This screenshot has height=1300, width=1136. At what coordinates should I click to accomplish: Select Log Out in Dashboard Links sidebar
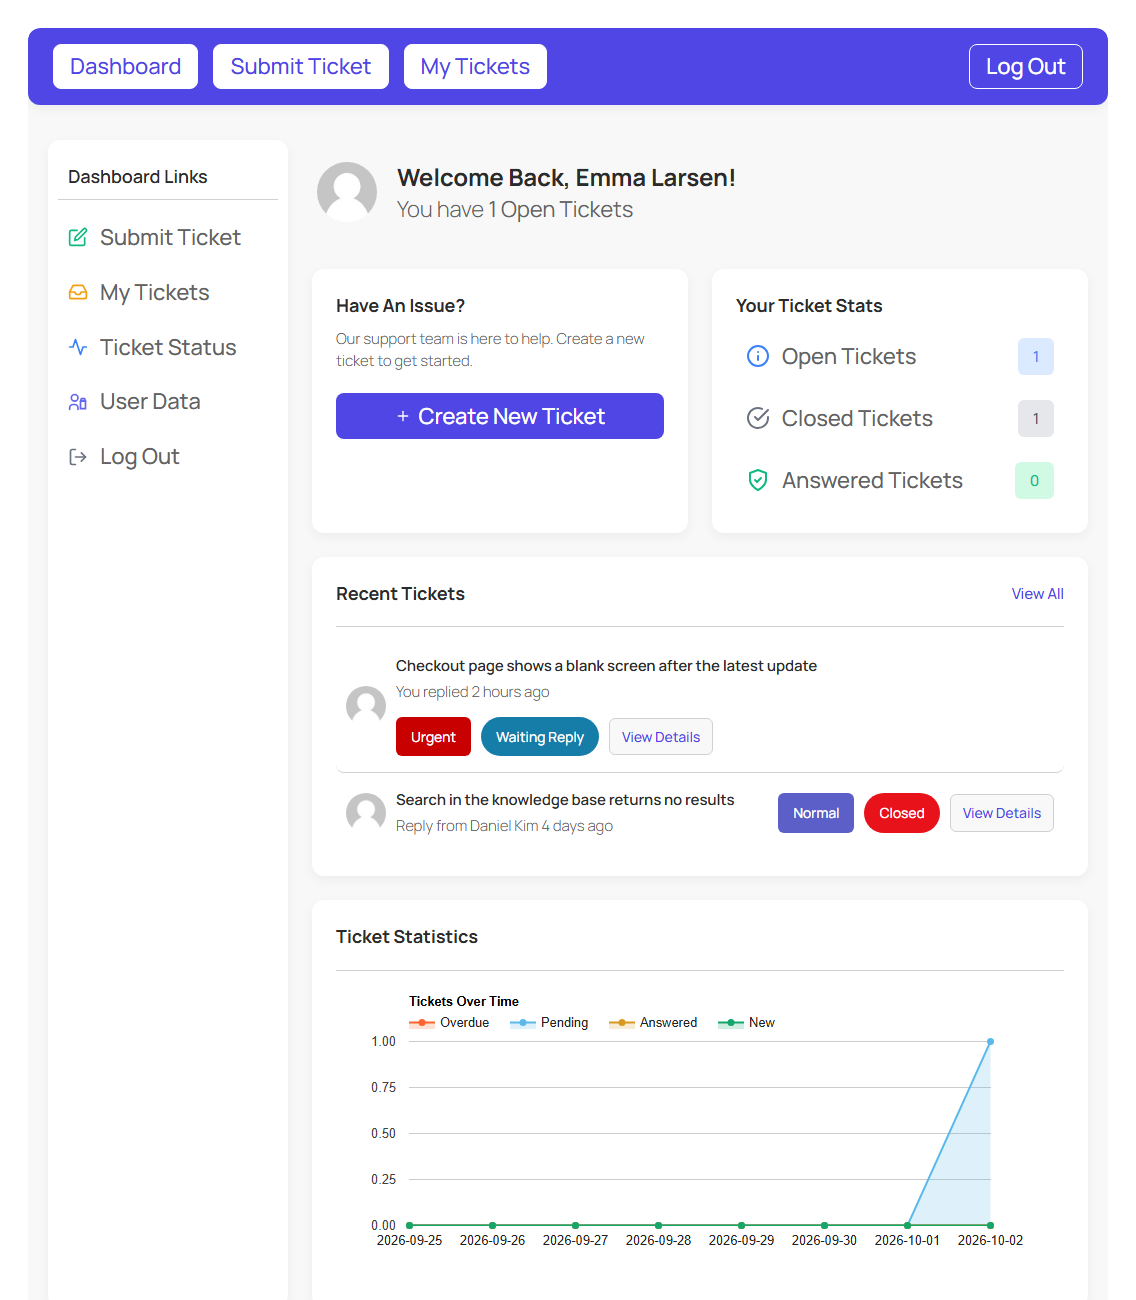140,457
